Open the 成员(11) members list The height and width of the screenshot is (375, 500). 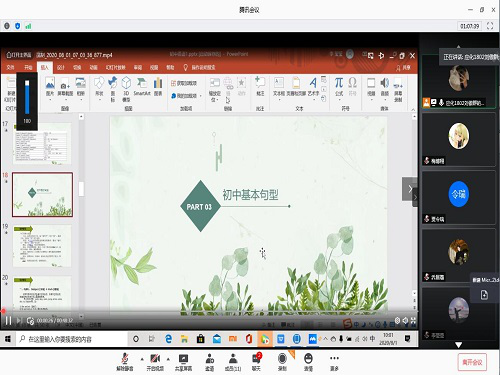233,362
